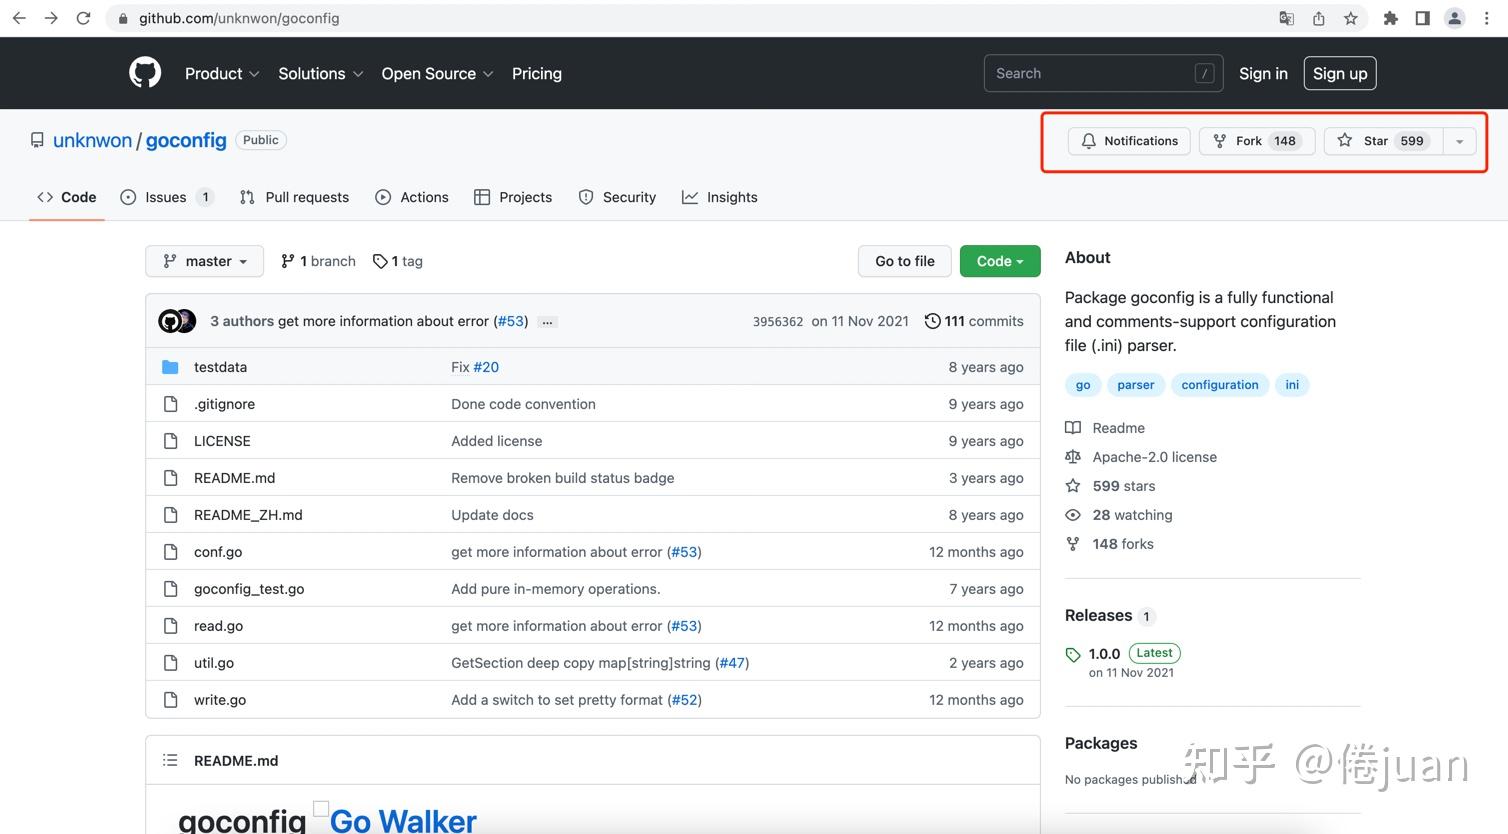Expand commit message ellipsis button
1508x834 pixels.
click(547, 322)
